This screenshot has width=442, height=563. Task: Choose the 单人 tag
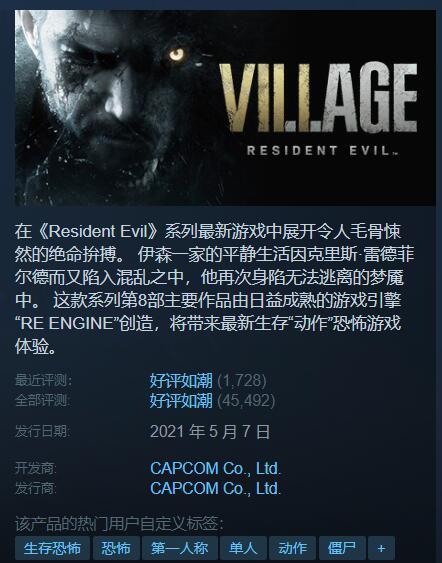pos(243,548)
